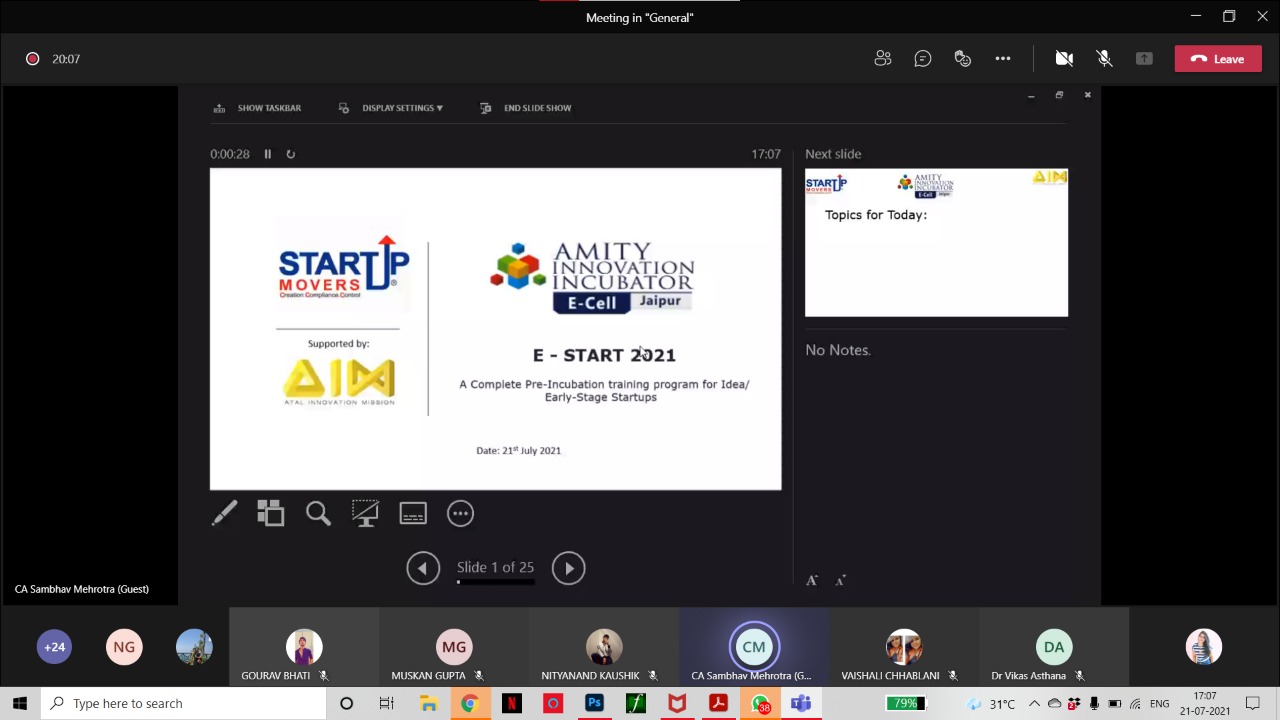Select the pen and laser pointer tool
The image size is (1280, 720).
pyautogui.click(x=224, y=513)
